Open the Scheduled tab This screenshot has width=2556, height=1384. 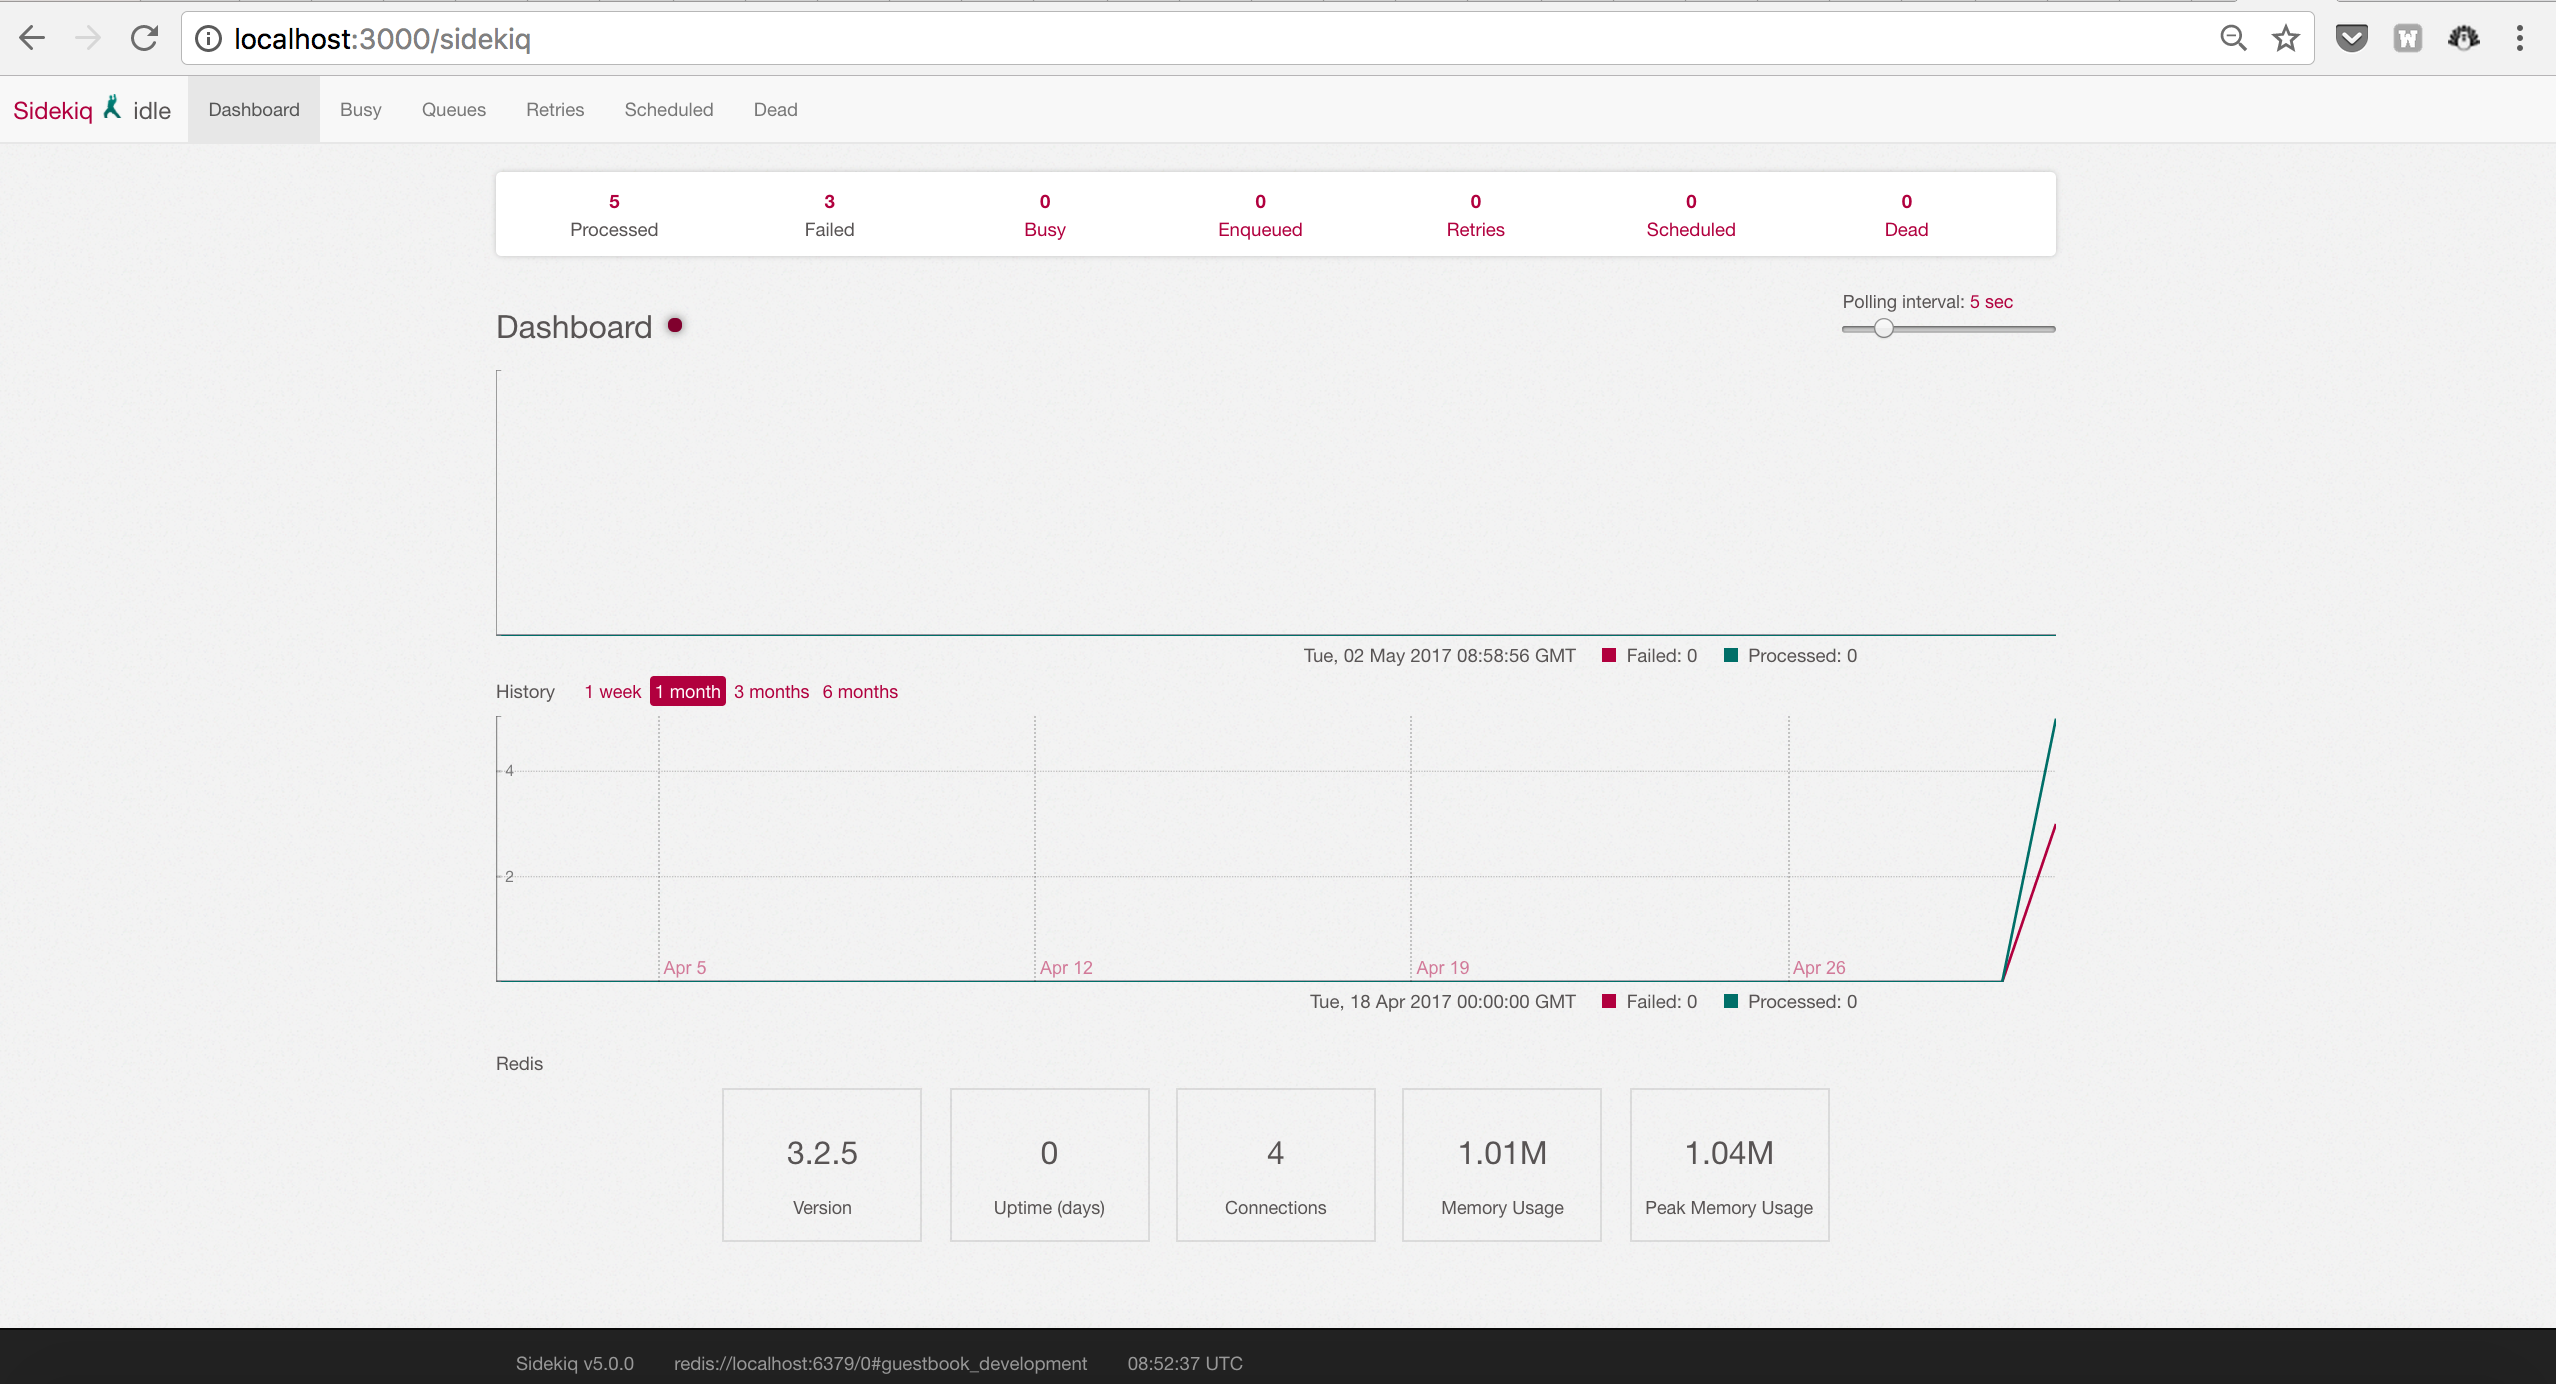pyautogui.click(x=669, y=110)
